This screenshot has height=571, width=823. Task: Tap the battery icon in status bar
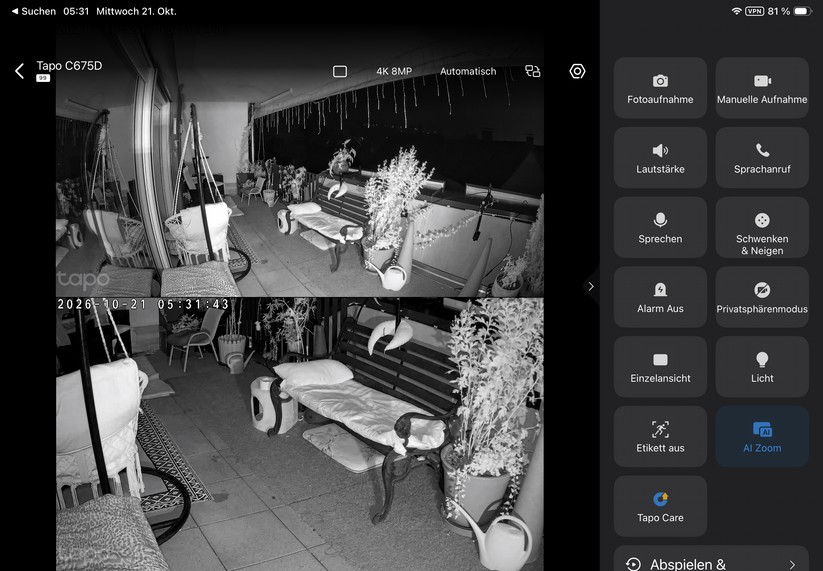pos(803,11)
